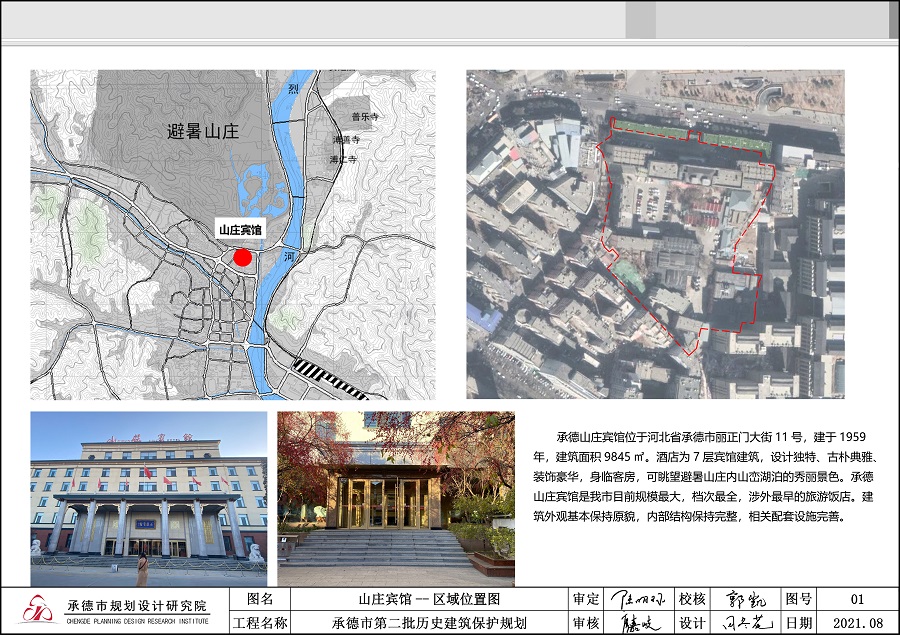
Task: Open the glass entrance stairway photo
Action: coord(396,498)
